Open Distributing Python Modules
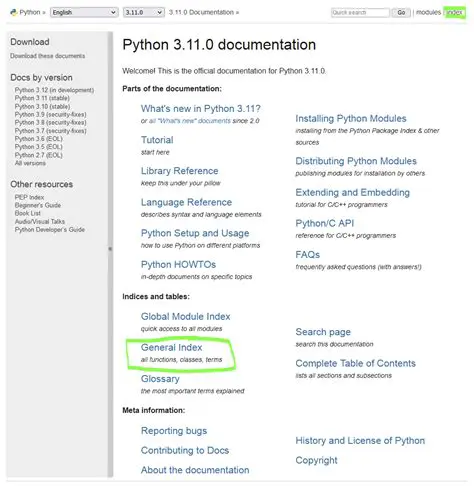 [x=356, y=161]
